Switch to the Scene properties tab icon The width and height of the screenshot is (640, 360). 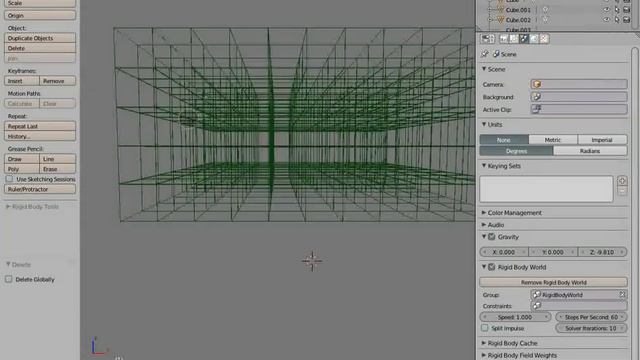[x=524, y=39]
